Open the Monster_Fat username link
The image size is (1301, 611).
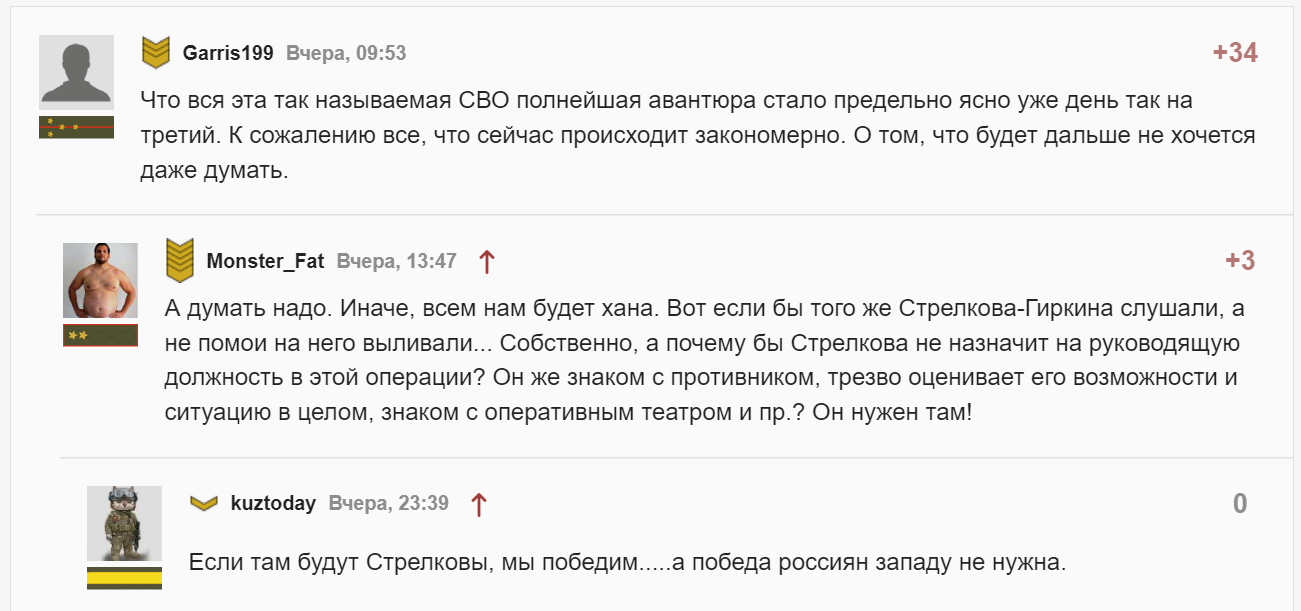click(265, 261)
